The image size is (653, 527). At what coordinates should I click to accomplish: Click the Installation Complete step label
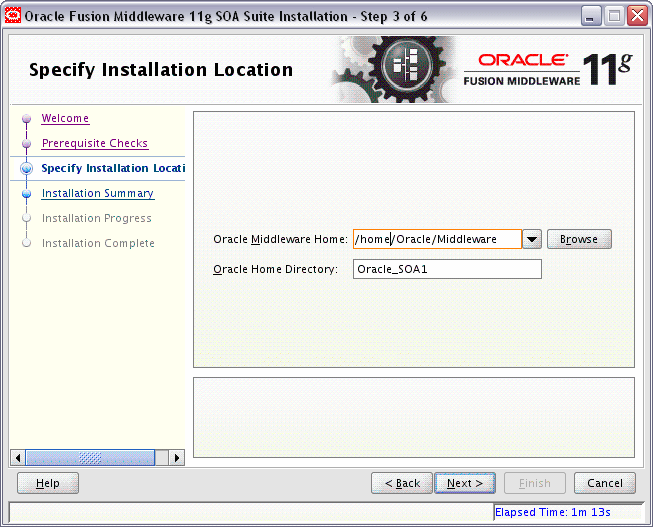point(98,243)
